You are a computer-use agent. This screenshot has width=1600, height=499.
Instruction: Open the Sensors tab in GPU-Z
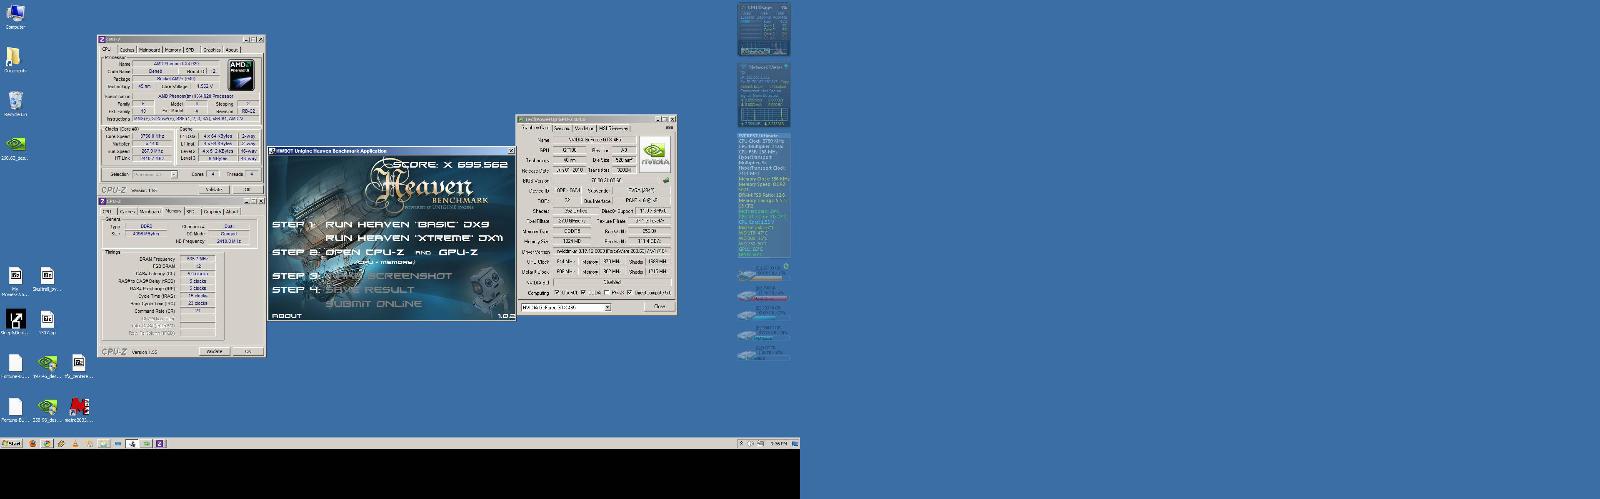560,128
